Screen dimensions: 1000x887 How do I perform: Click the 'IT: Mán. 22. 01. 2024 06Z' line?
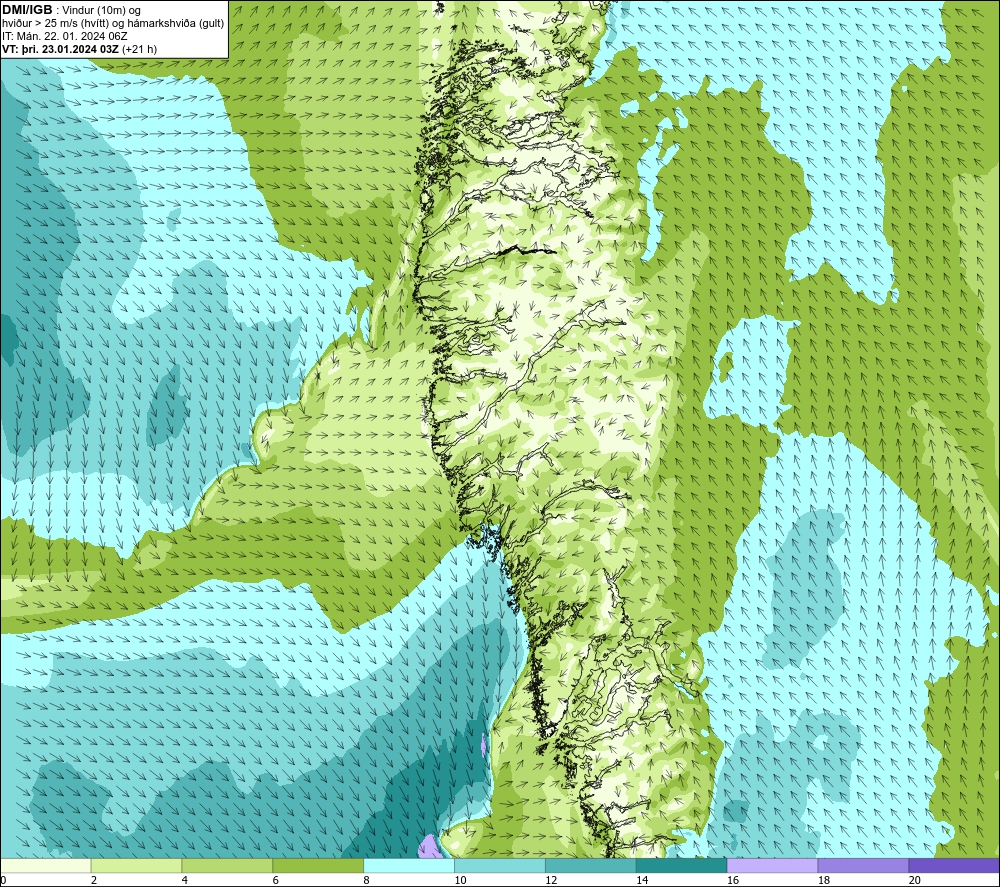coord(64,36)
